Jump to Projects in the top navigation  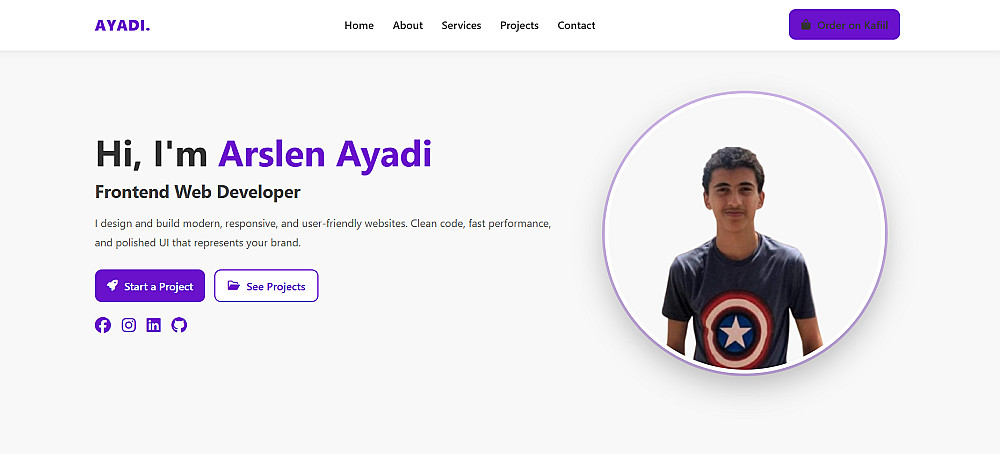click(519, 26)
